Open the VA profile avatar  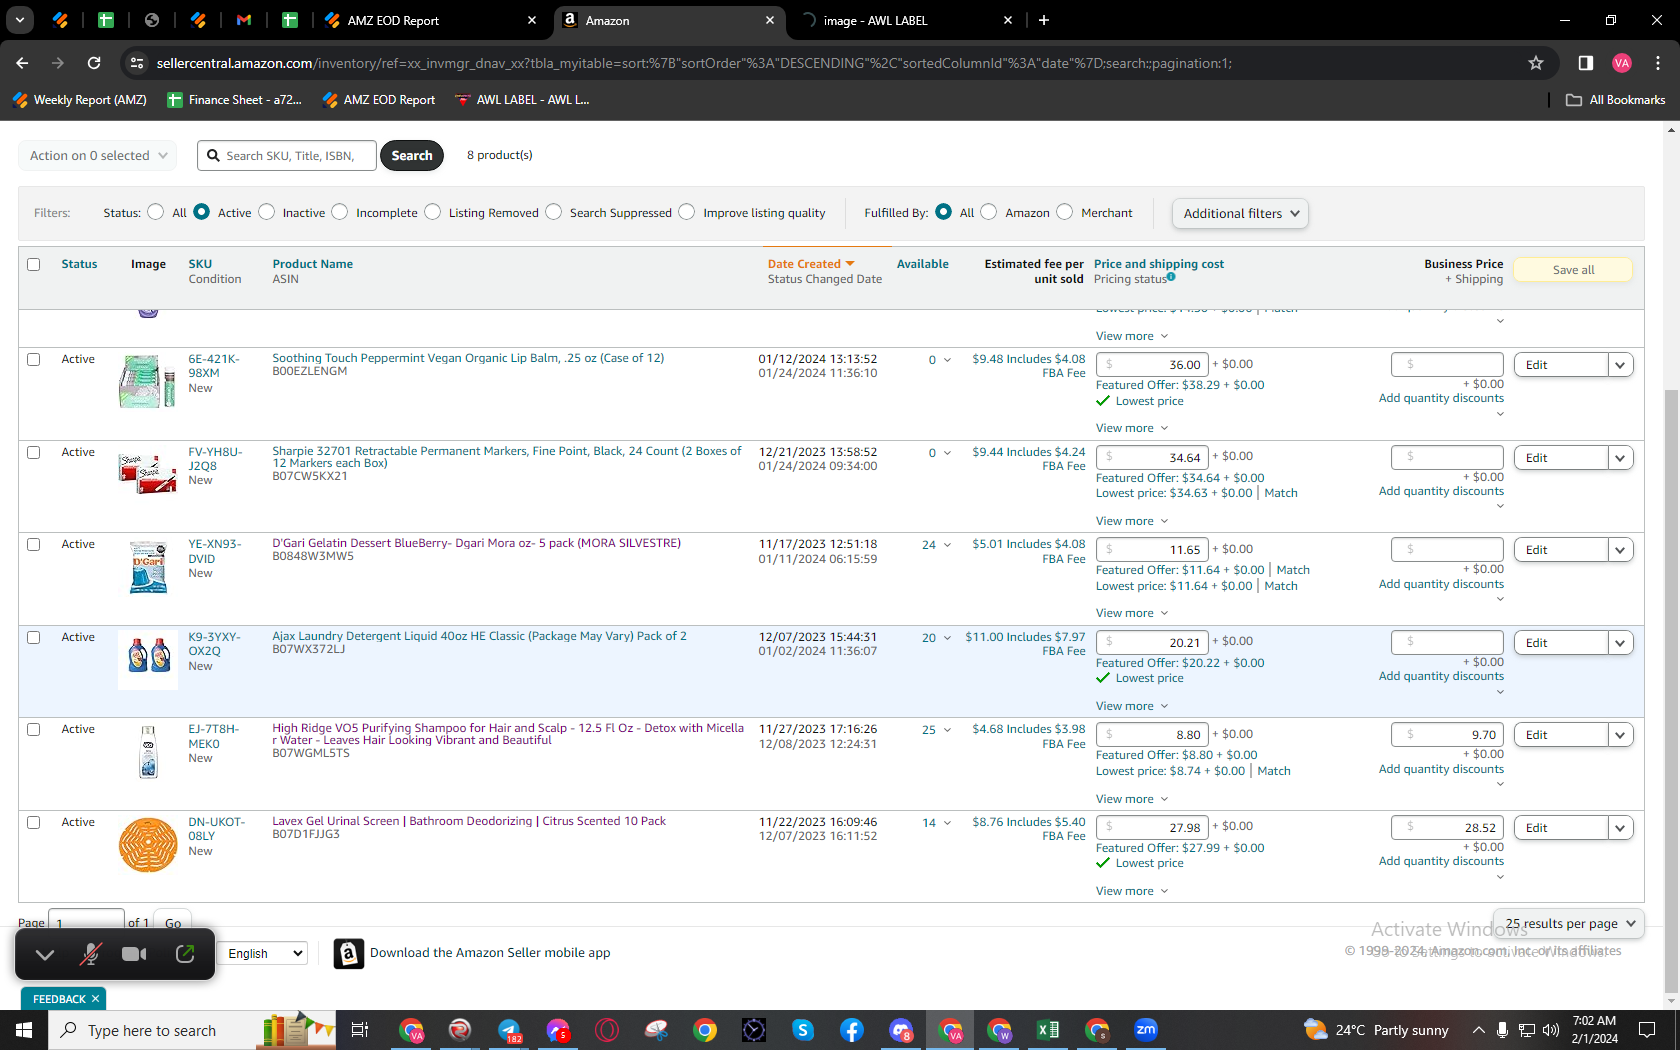pyautogui.click(x=1622, y=63)
